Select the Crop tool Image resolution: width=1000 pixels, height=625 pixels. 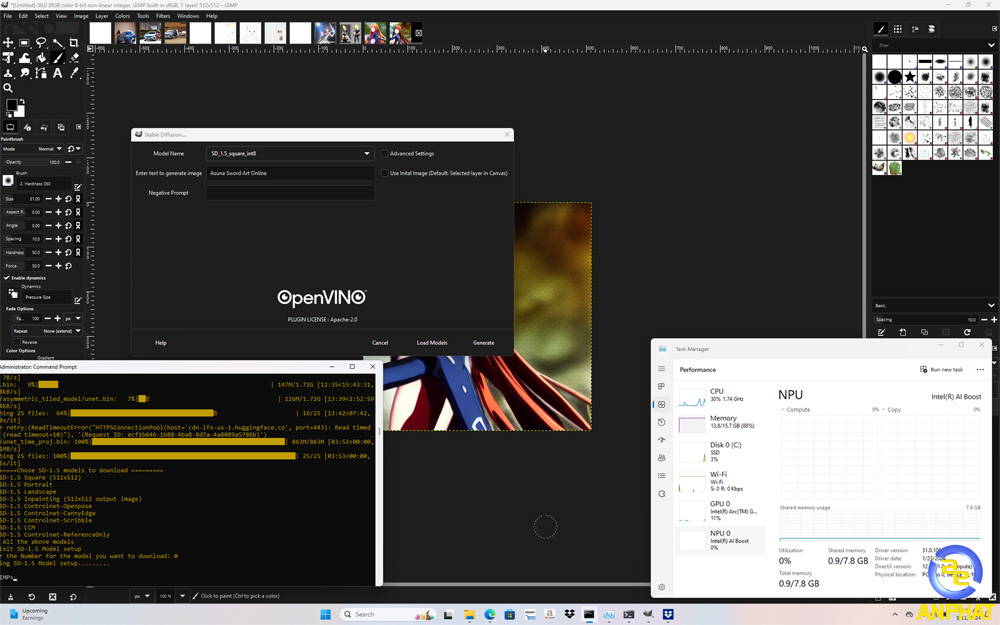click(74, 43)
